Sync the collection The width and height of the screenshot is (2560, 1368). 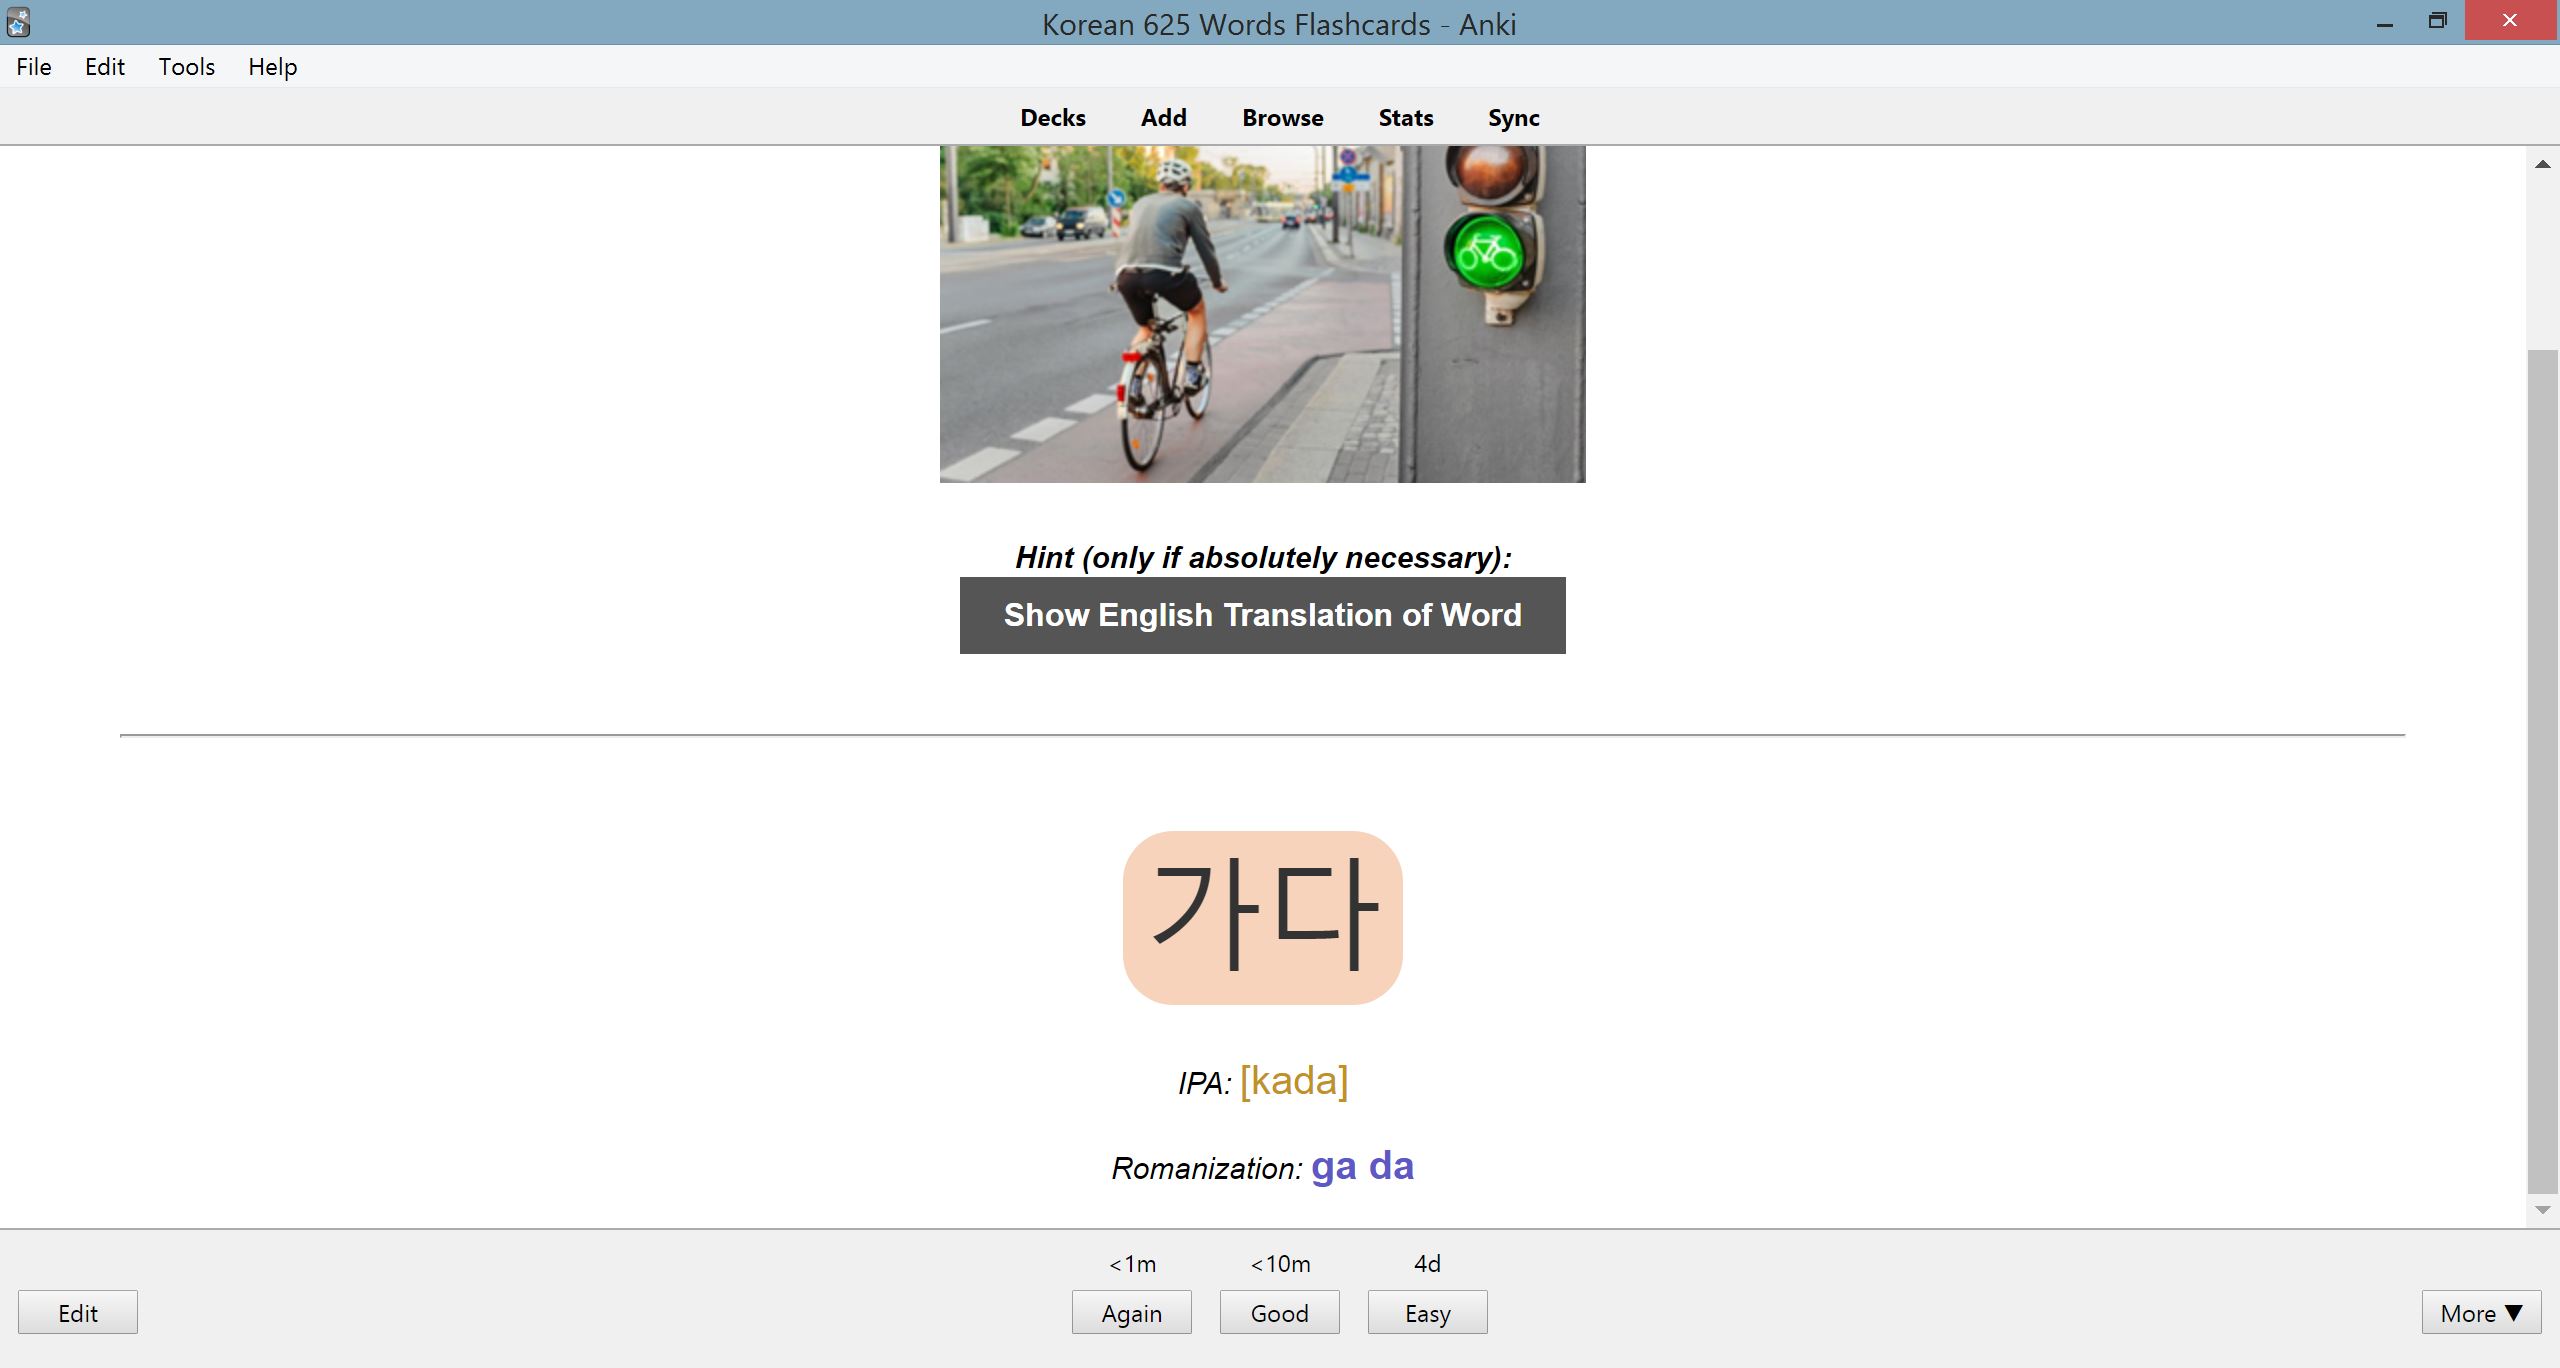click(x=1514, y=118)
